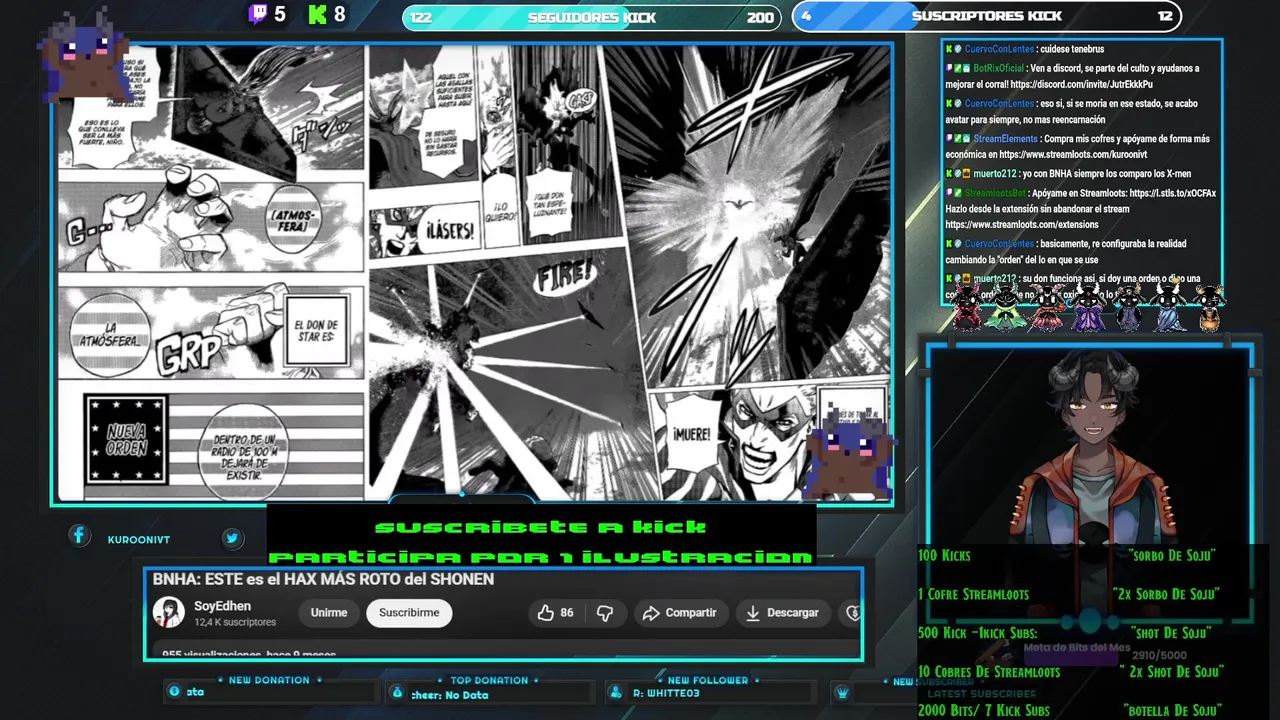The width and height of the screenshot is (1280, 720).
Task: Open the Facebook icon beside KUROONIVT
Action: coord(79,536)
